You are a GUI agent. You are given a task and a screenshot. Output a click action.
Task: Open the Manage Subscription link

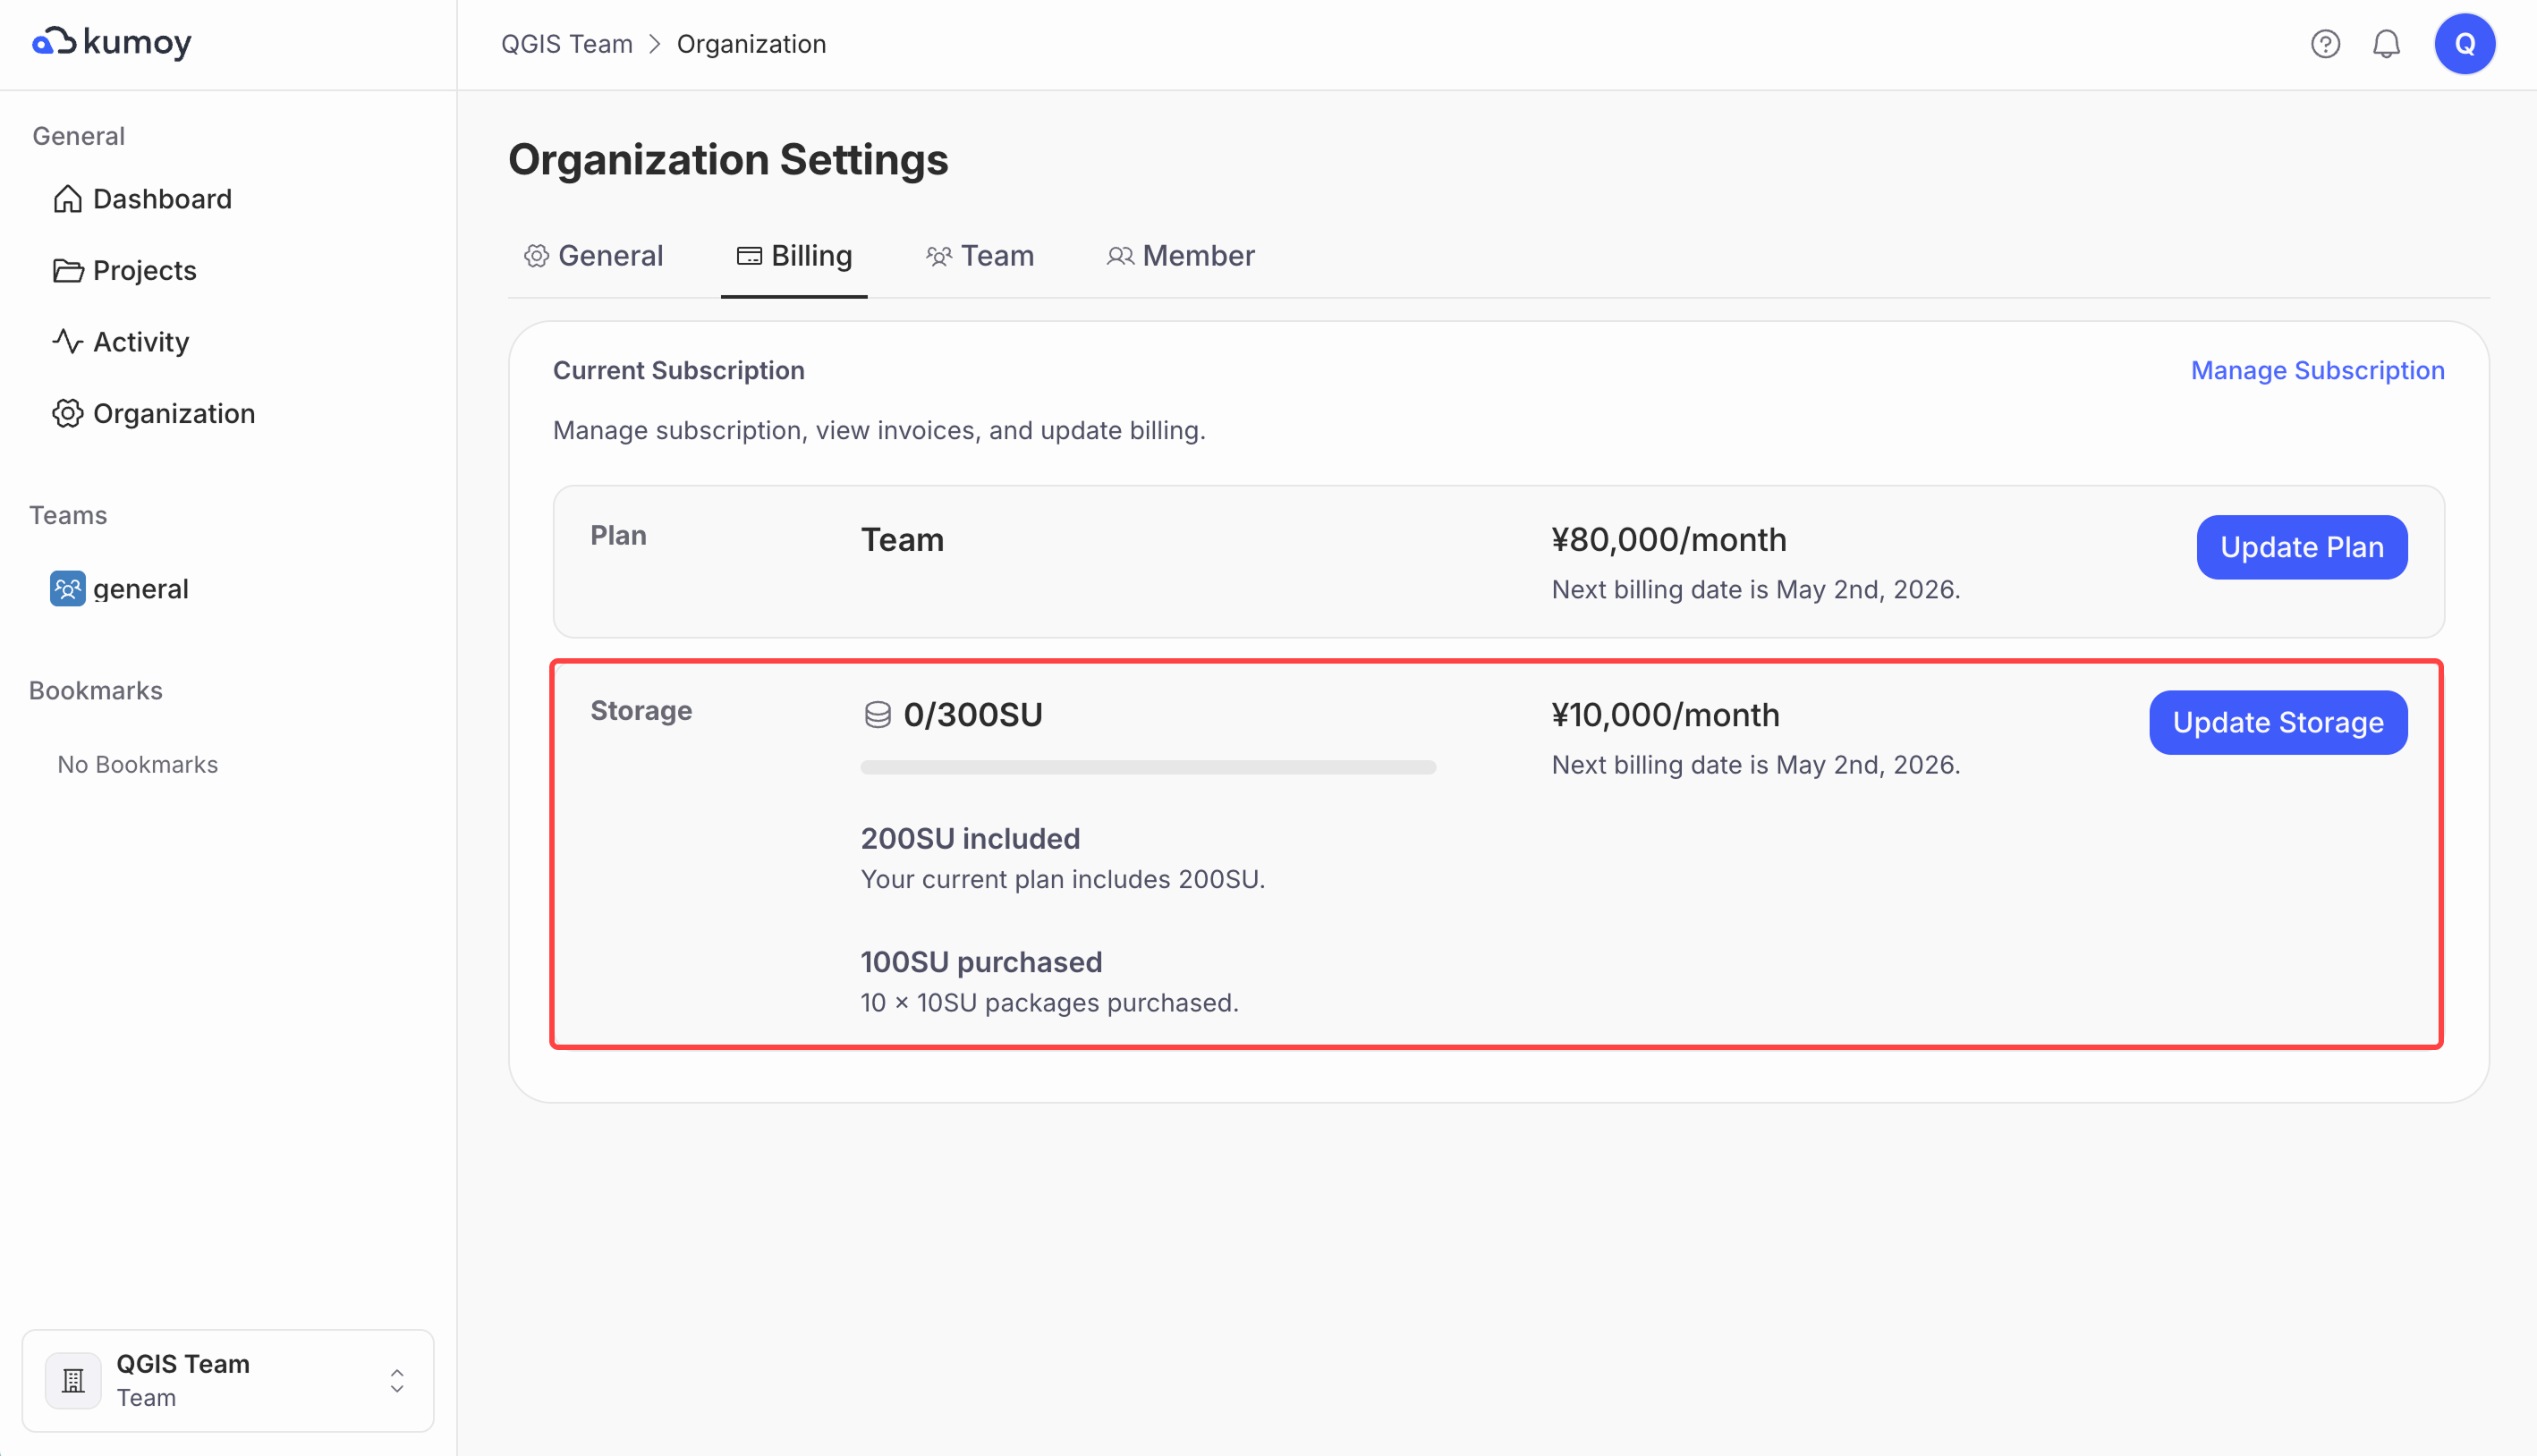(2317, 370)
